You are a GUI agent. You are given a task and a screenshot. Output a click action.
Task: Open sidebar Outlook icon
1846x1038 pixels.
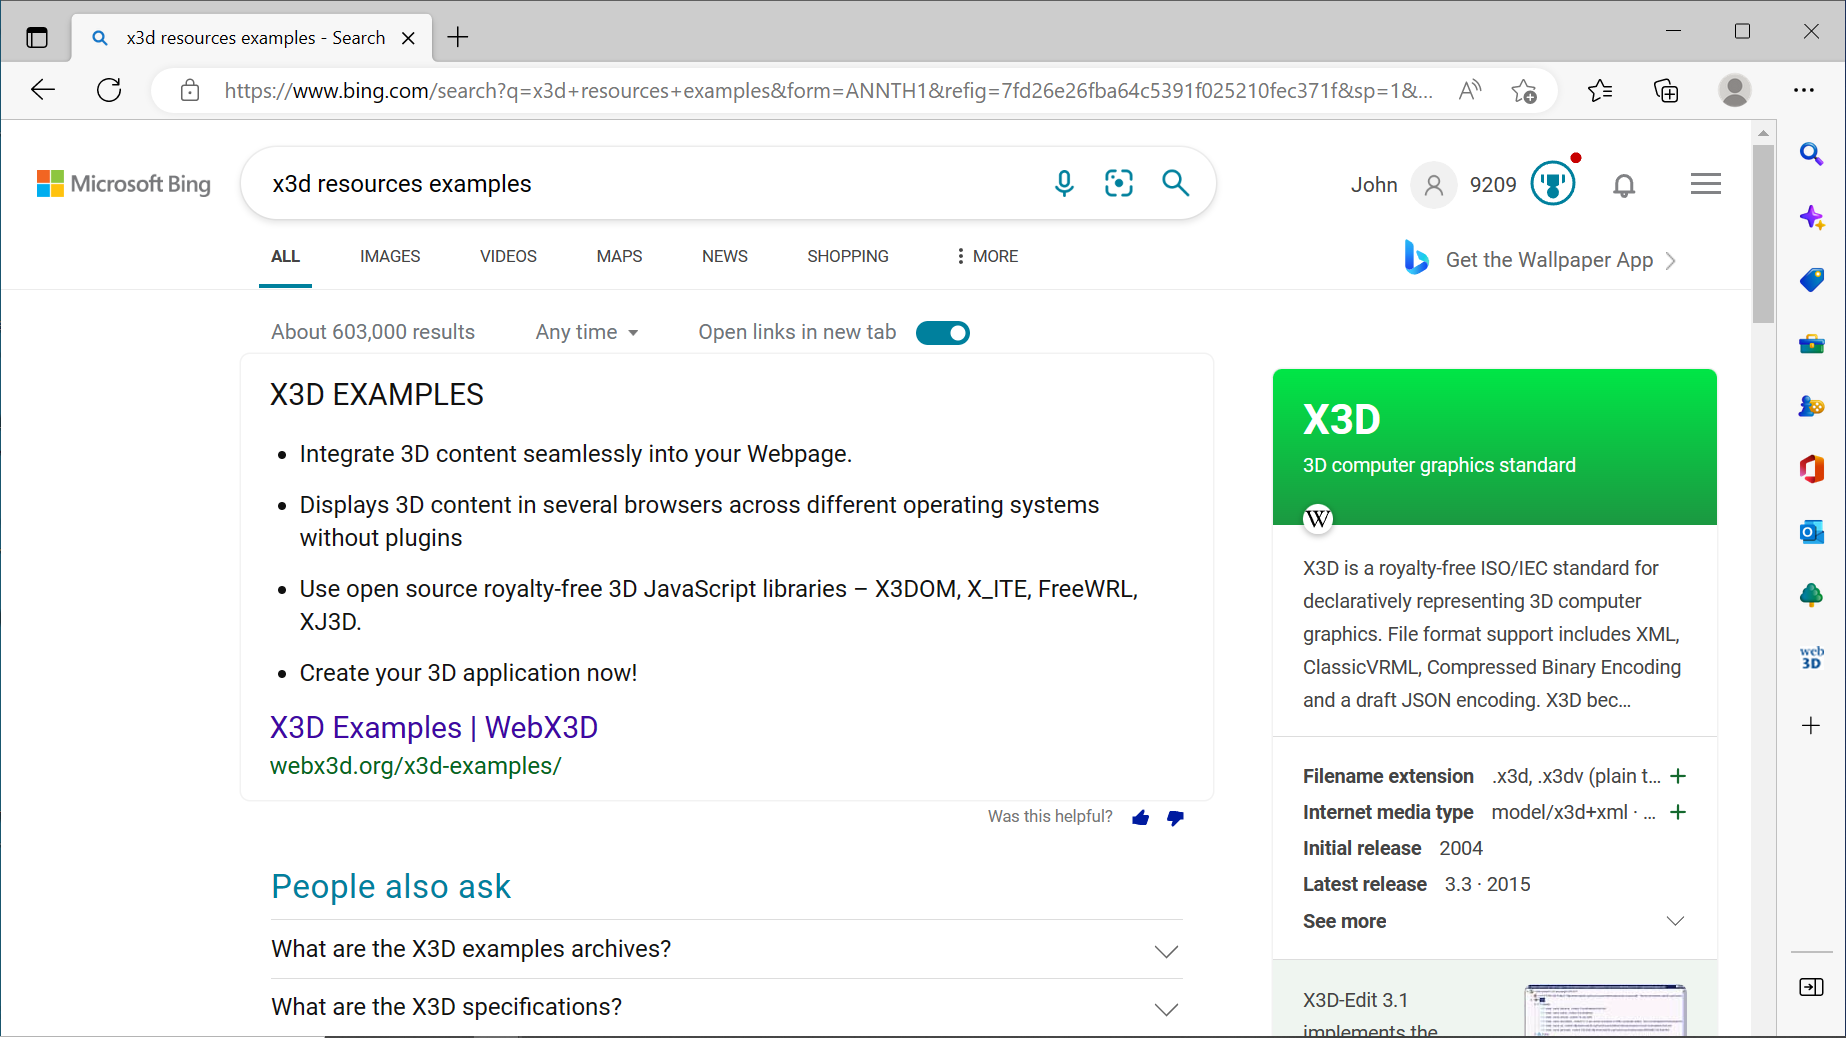coord(1811,532)
